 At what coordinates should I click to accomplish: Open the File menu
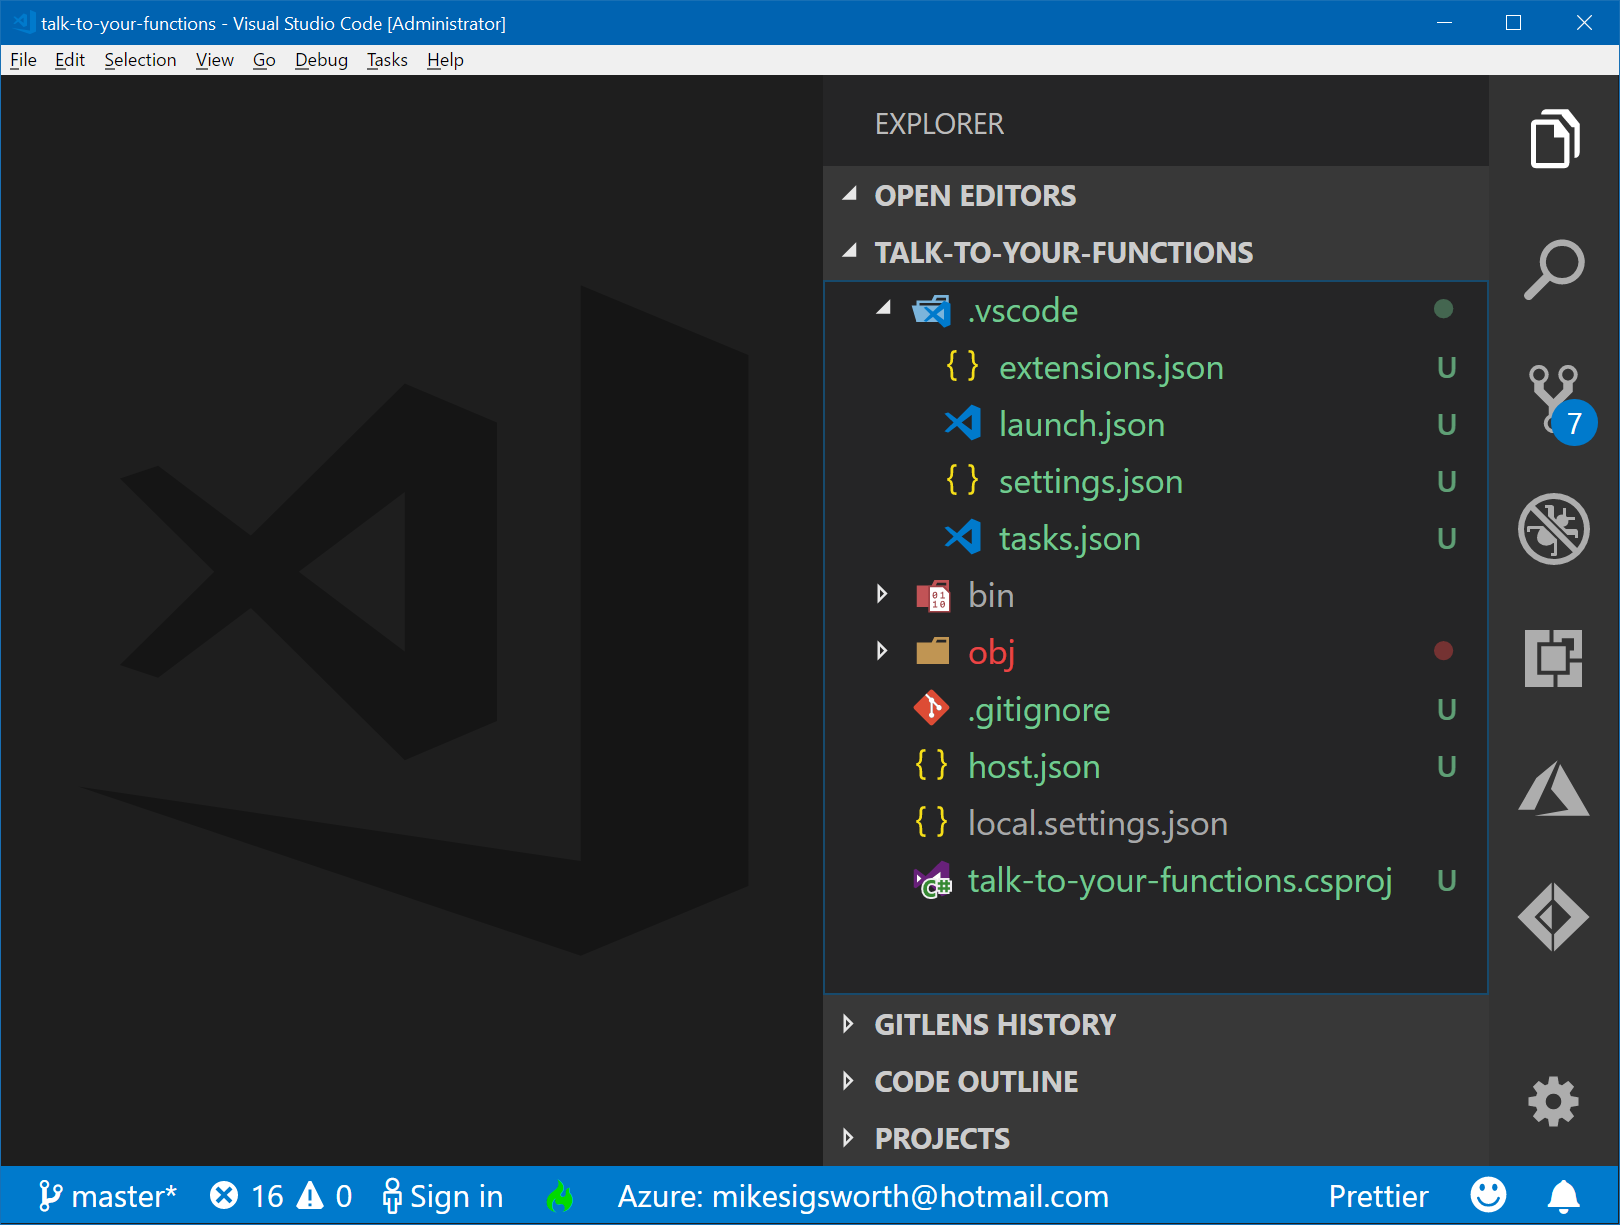(x=23, y=60)
